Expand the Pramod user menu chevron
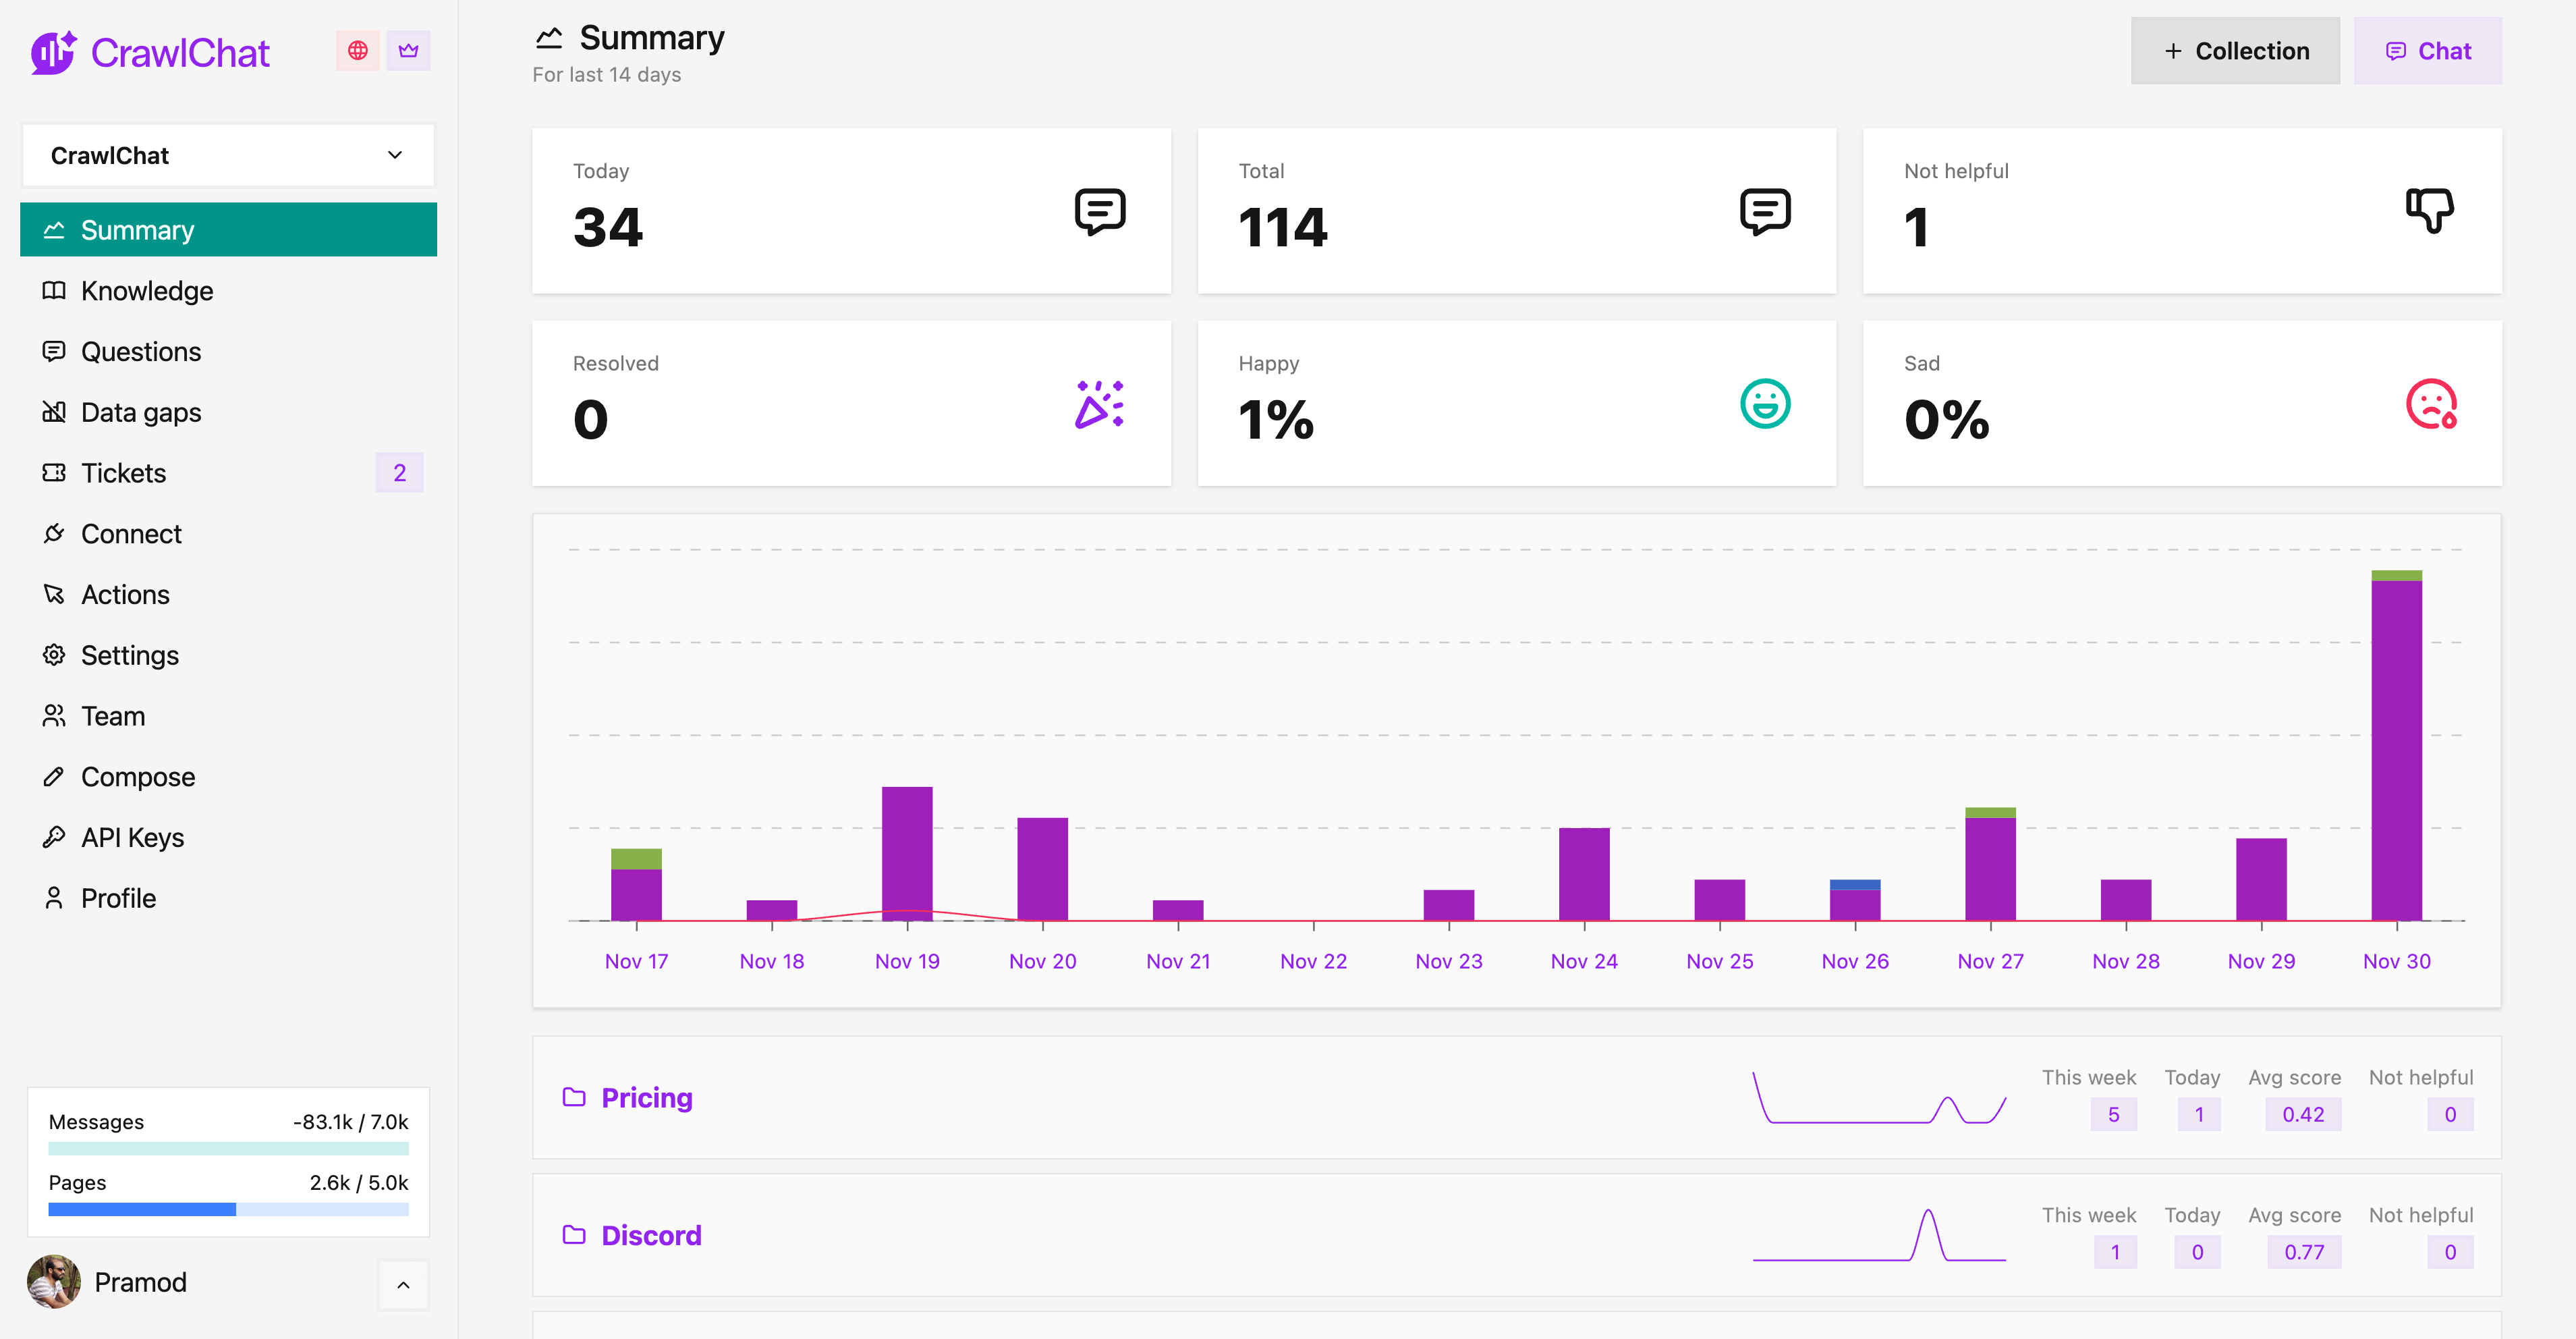Image resolution: width=2576 pixels, height=1339 pixels. pos(403,1285)
